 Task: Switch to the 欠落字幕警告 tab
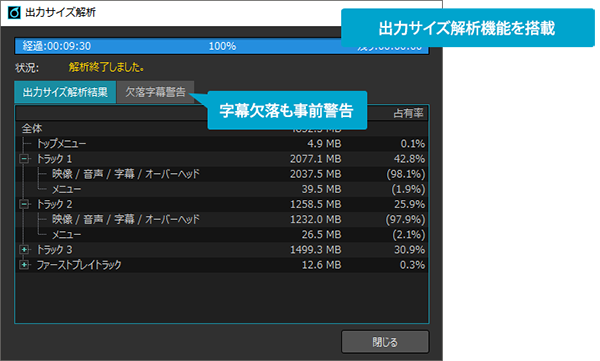(x=155, y=92)
